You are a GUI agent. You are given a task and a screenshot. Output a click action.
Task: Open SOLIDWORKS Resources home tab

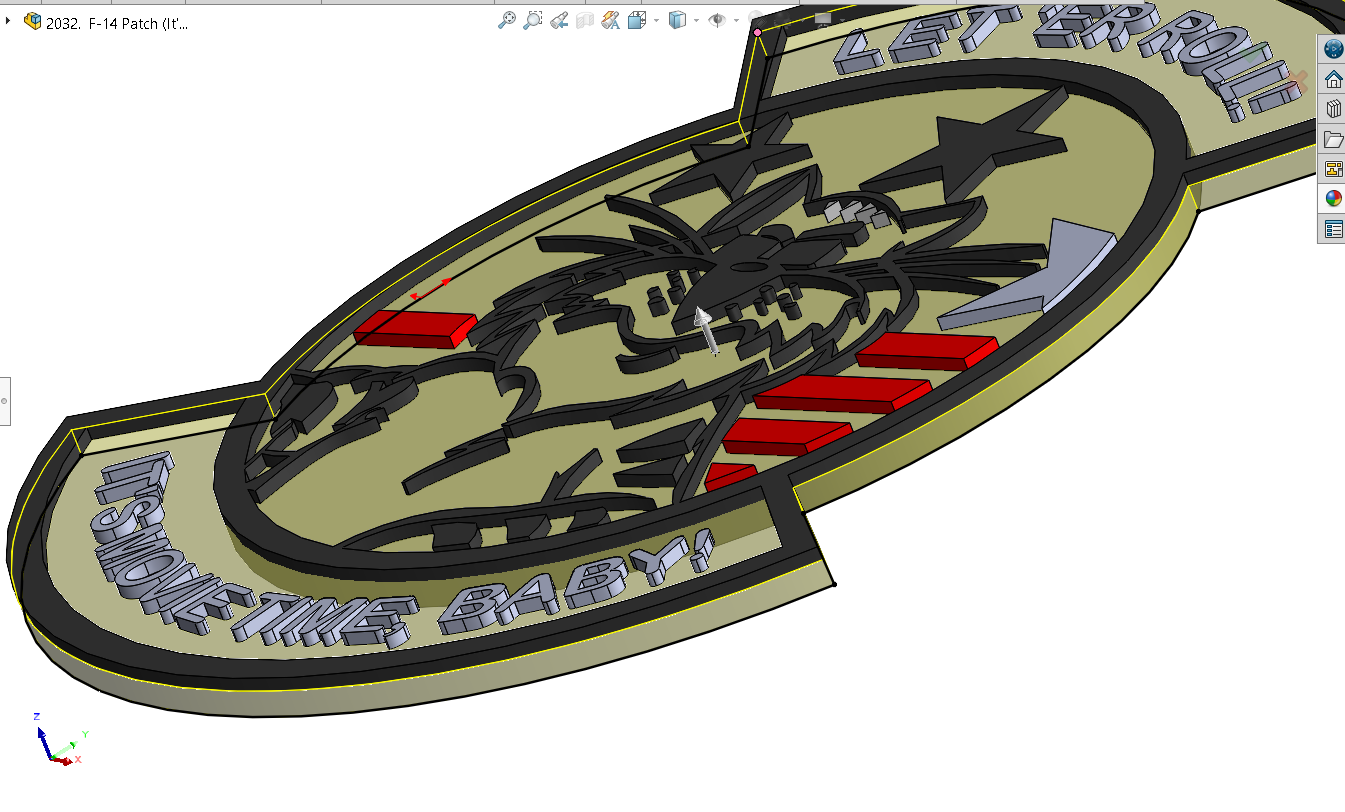(1333, 79)
